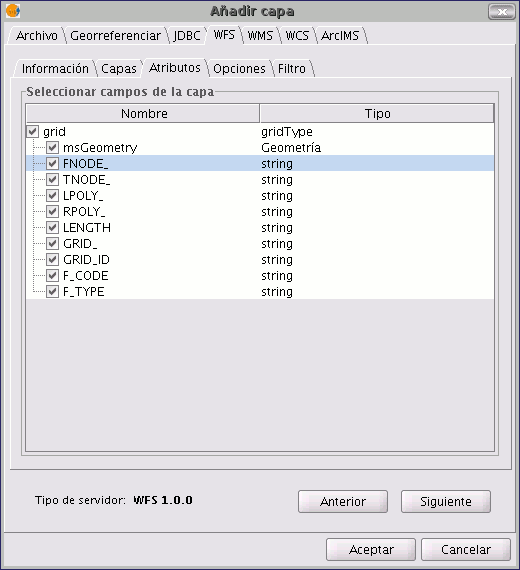Screen dimensions: 520x570
Task: Click the gvSIG application icon in title bar
Action: [x=13, y=11]
